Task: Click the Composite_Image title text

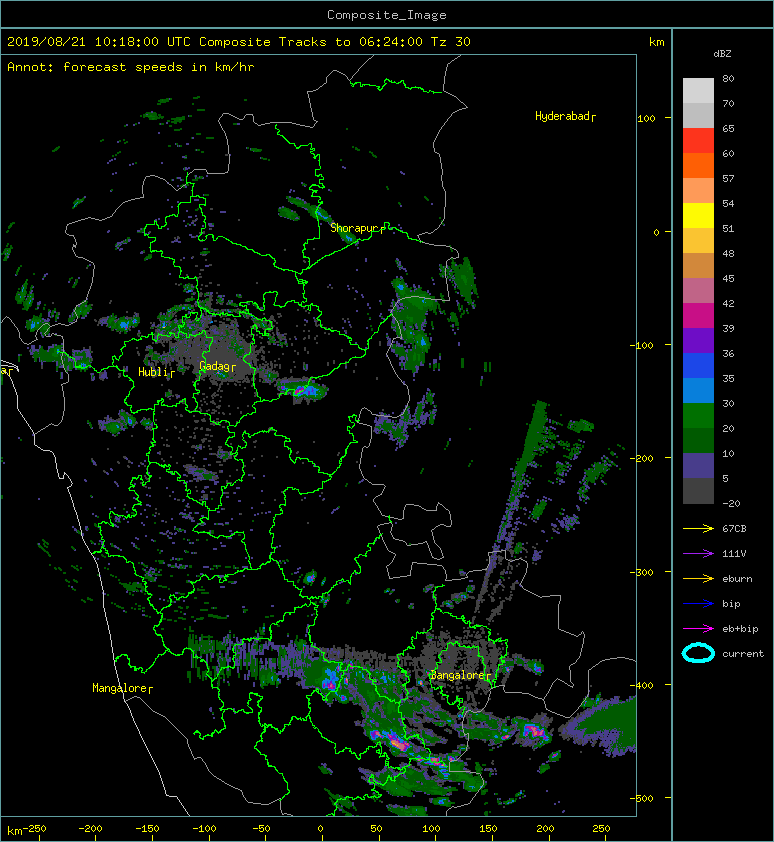Action: pyautogui.click(x=387, y=15)
